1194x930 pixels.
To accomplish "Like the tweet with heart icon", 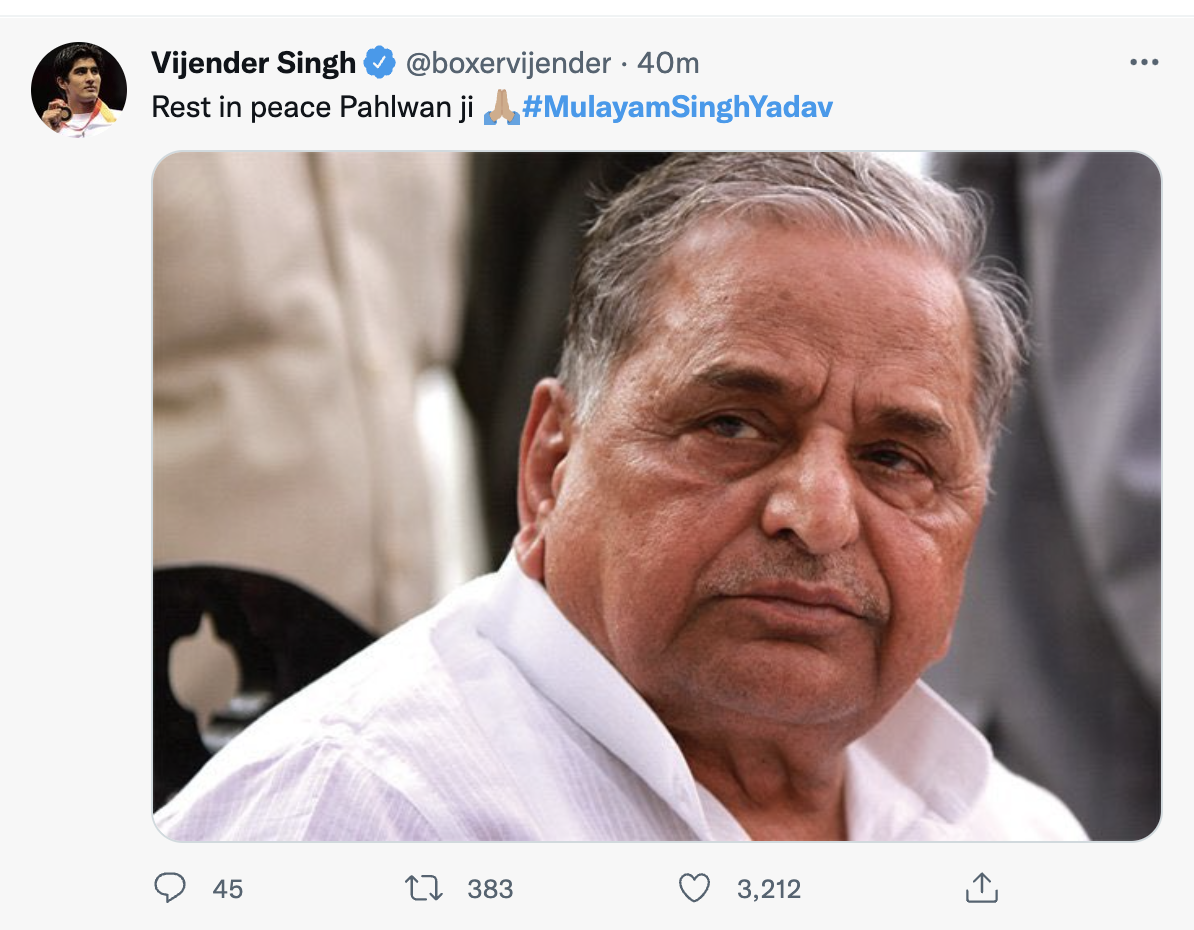I will click(694, 888).
